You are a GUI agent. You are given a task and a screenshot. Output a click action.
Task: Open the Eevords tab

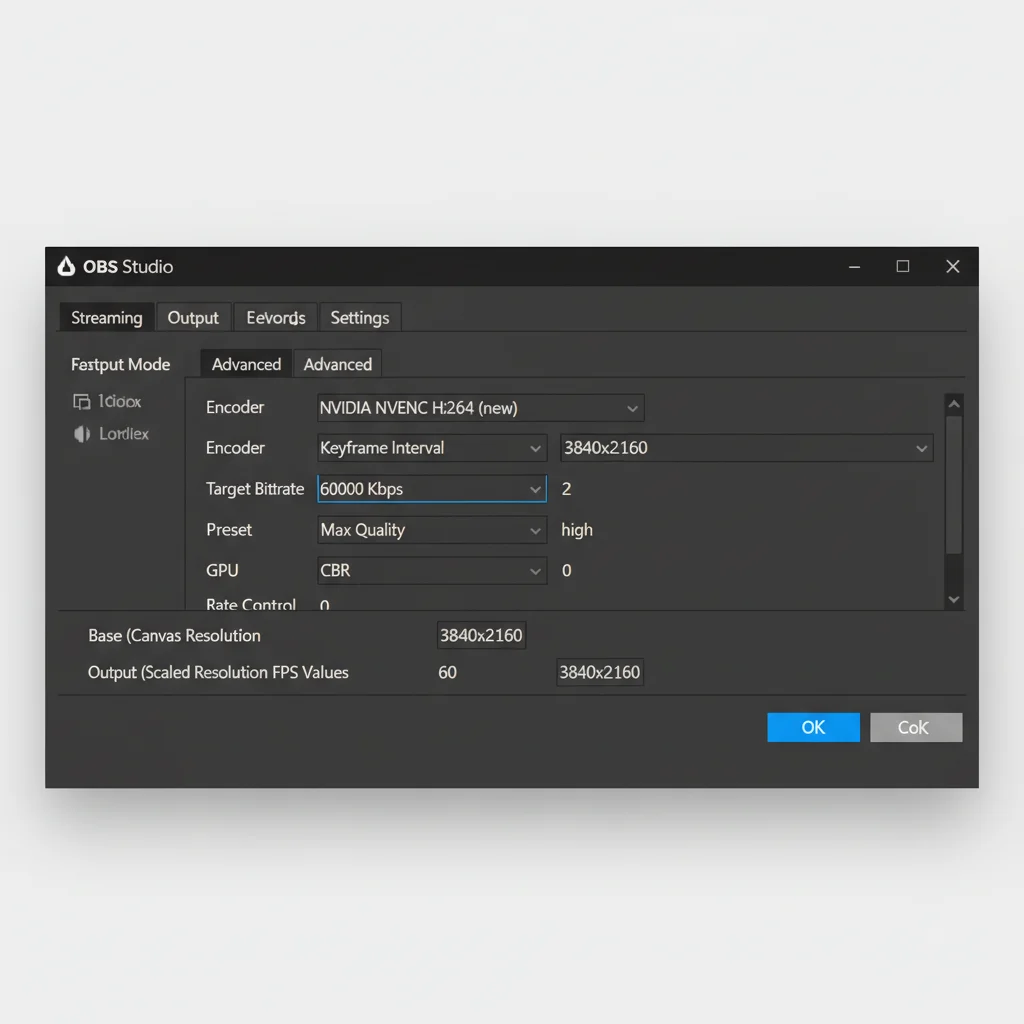tap(276, 317)
